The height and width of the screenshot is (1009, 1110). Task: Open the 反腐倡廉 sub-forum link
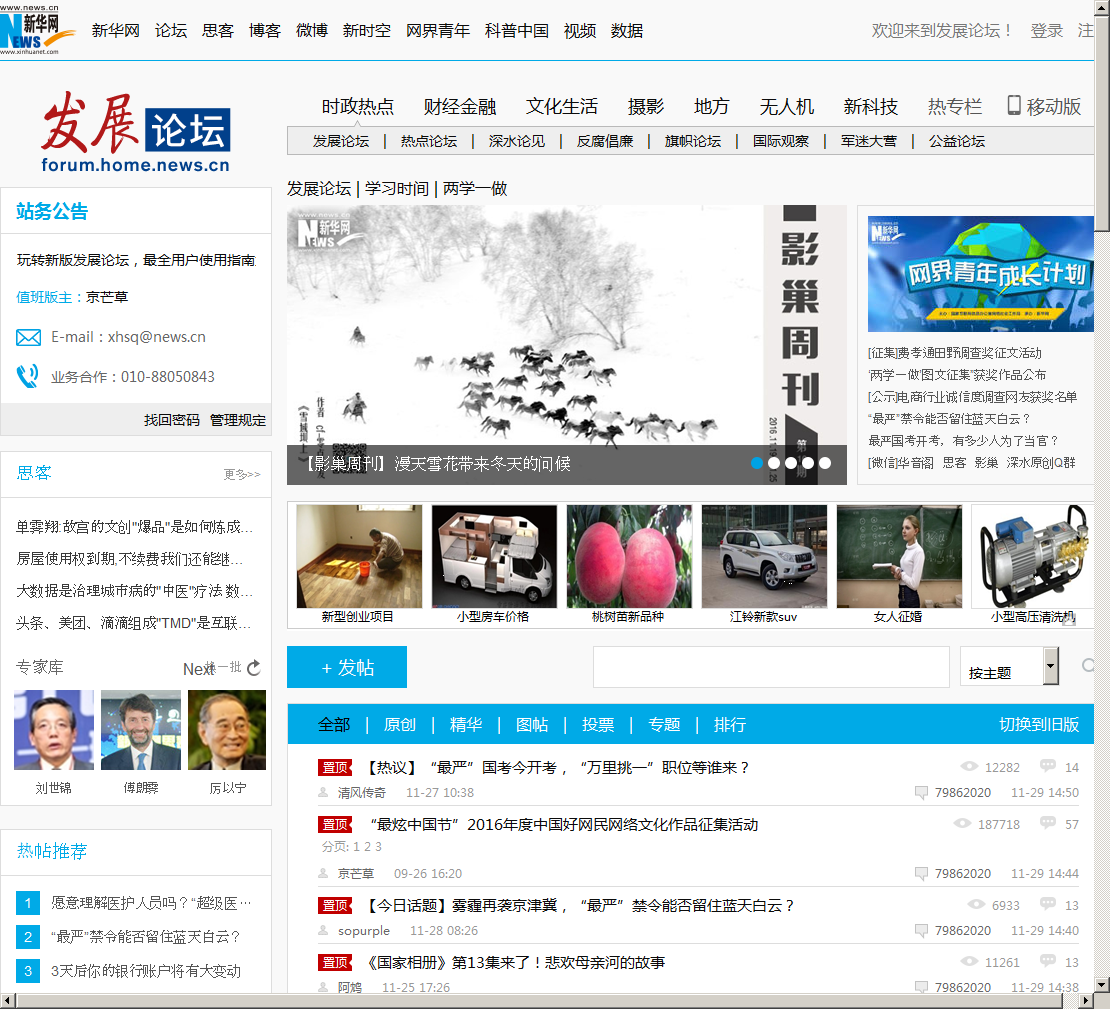coord(605,141)
